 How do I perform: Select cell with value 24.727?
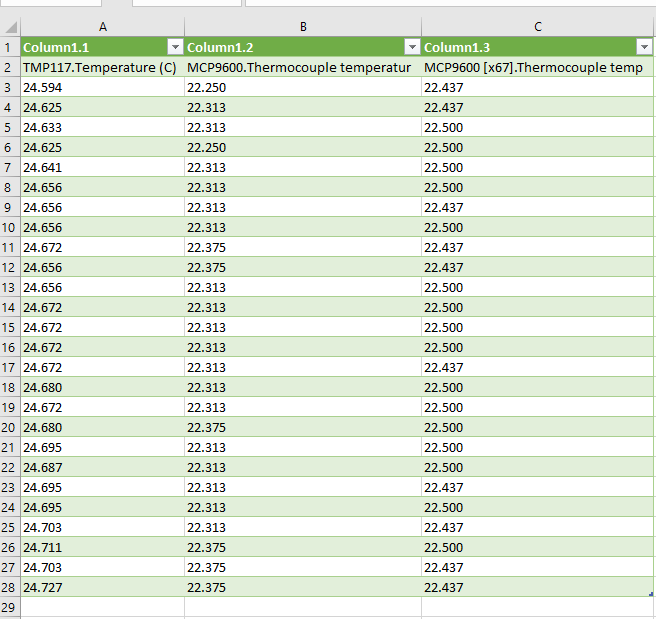point(102,587)
